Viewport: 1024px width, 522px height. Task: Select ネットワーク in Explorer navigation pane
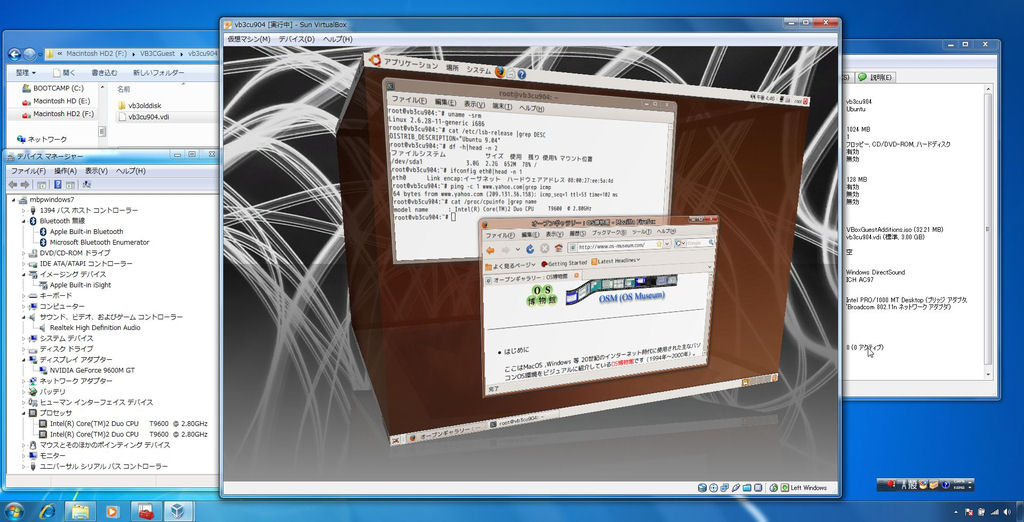[42, 139]
